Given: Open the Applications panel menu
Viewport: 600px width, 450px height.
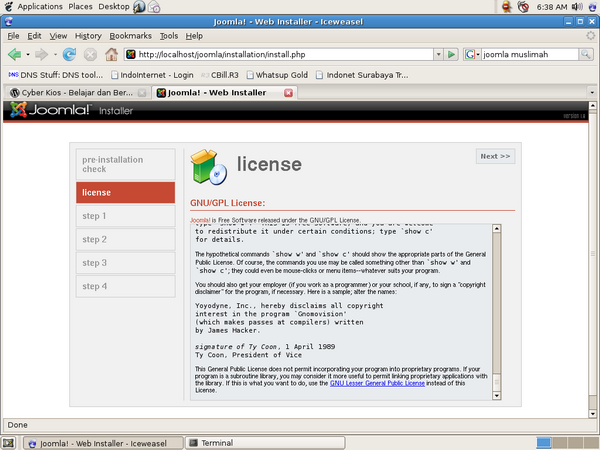Looking at the screenshot, I should [x=40, y=7].
